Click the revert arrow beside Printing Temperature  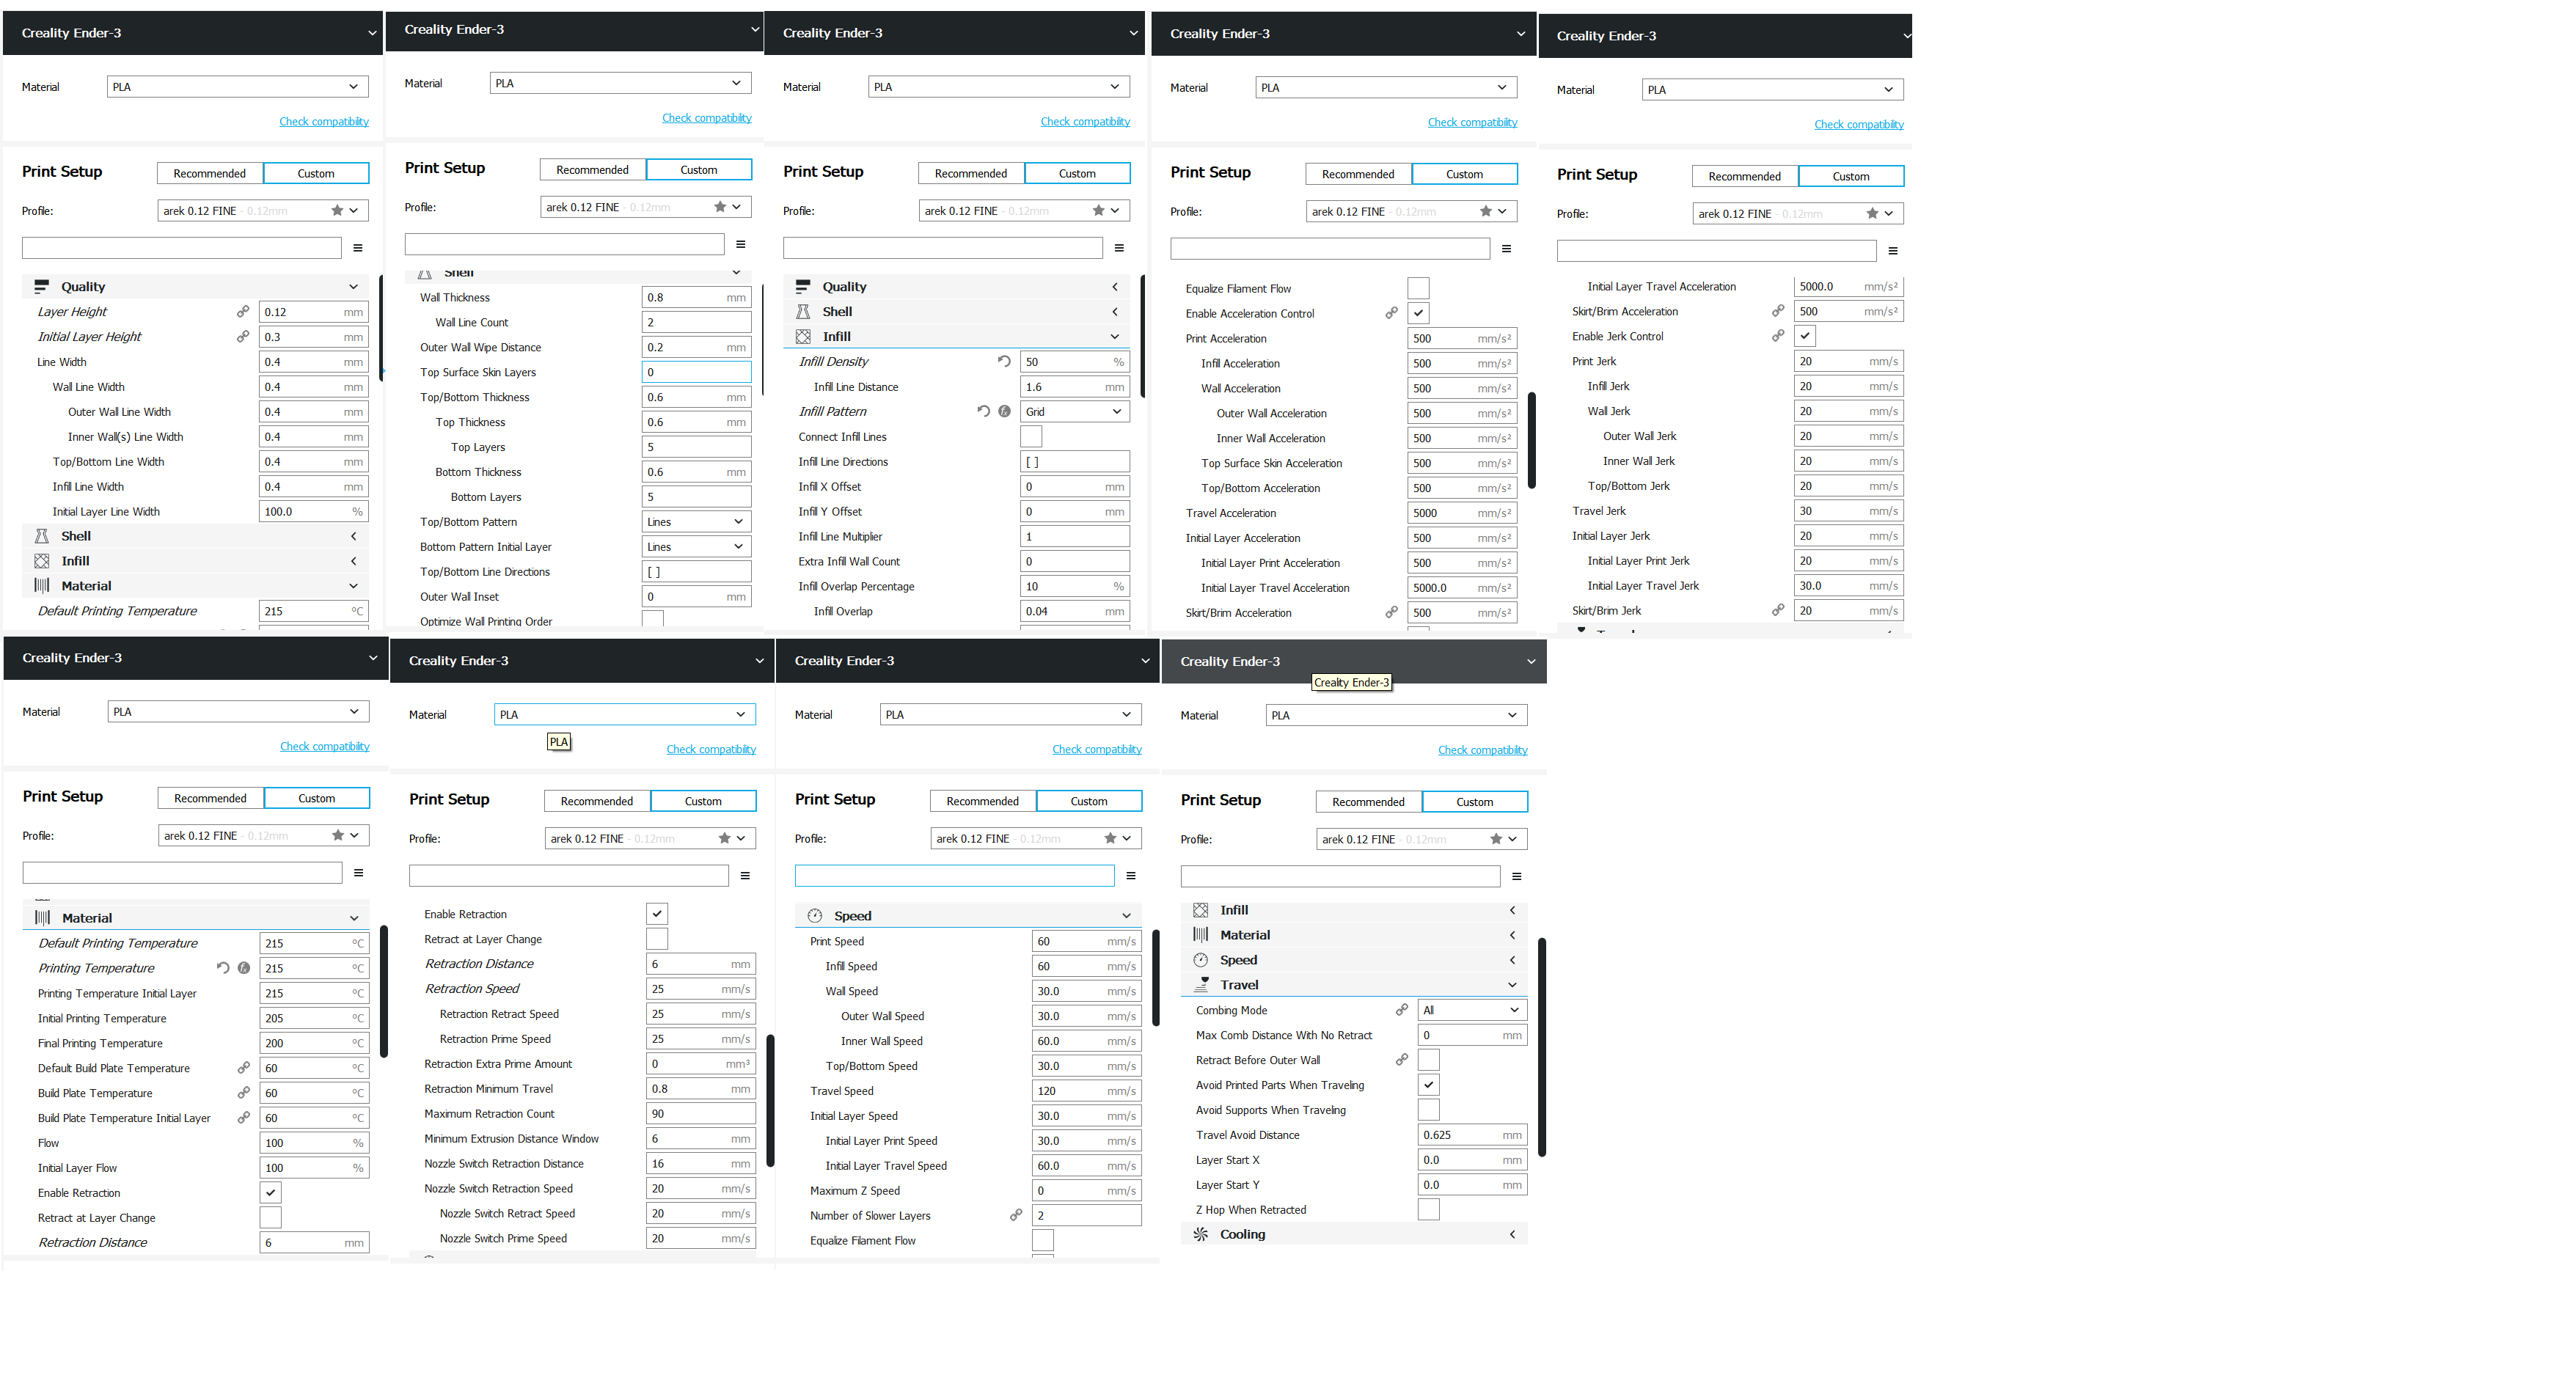[x=223, y=968]
